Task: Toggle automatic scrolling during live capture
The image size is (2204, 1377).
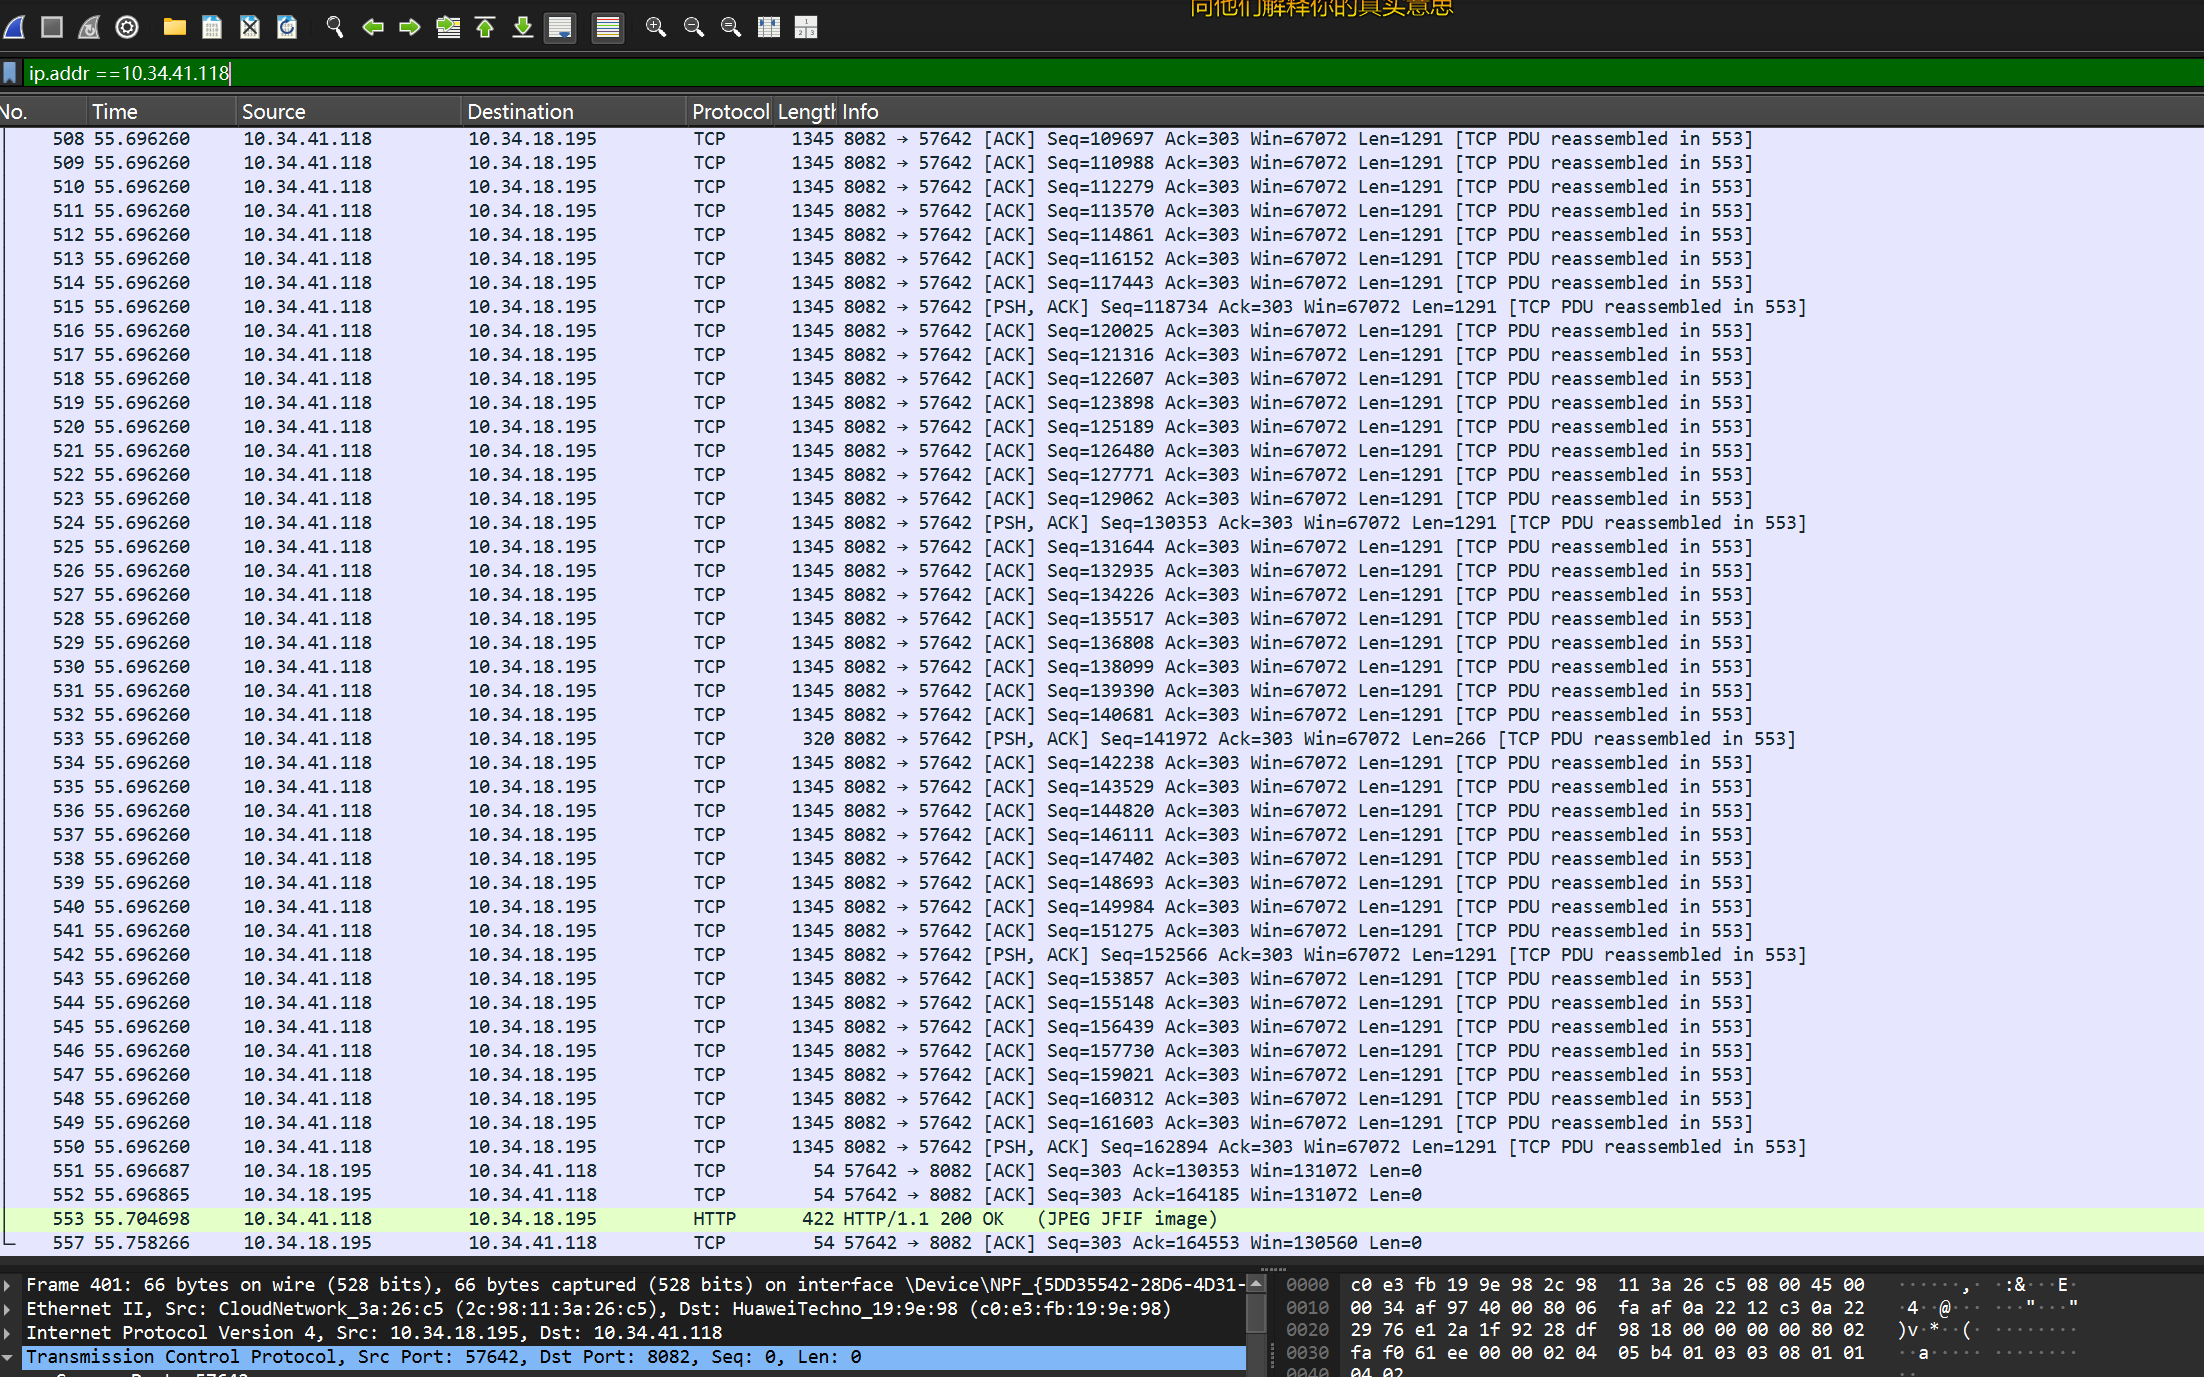Action: coord(560,27)
